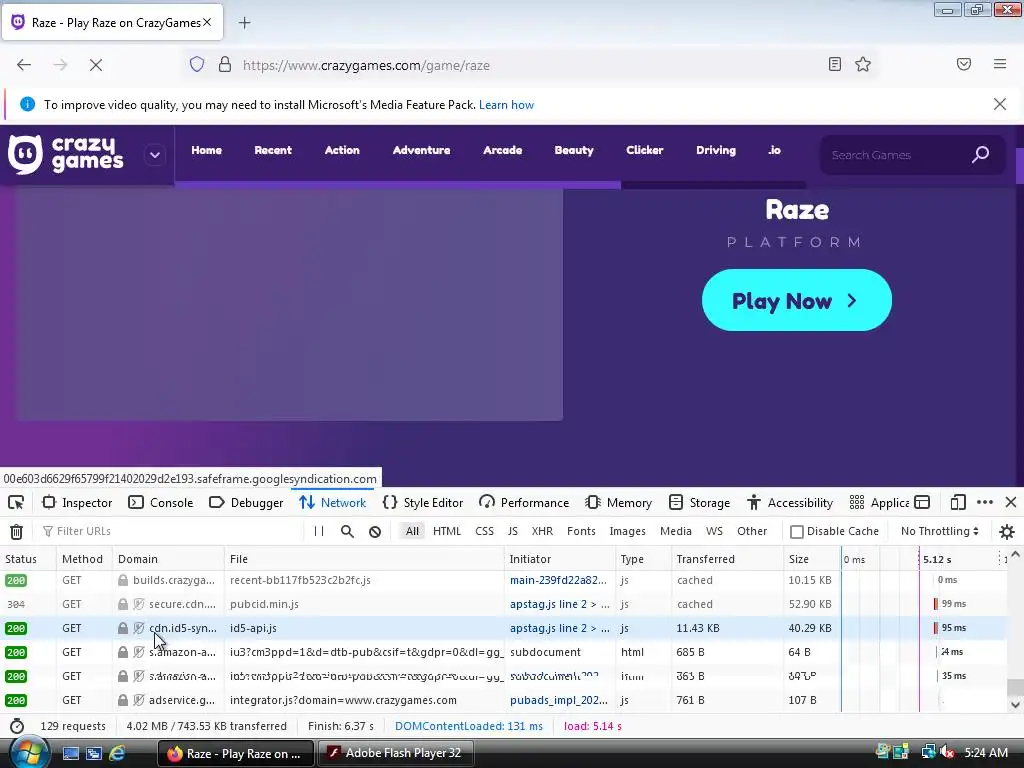This screenshot has width=1024, height=768.
Task: Filter requests by JS
Action: [513, 531]
